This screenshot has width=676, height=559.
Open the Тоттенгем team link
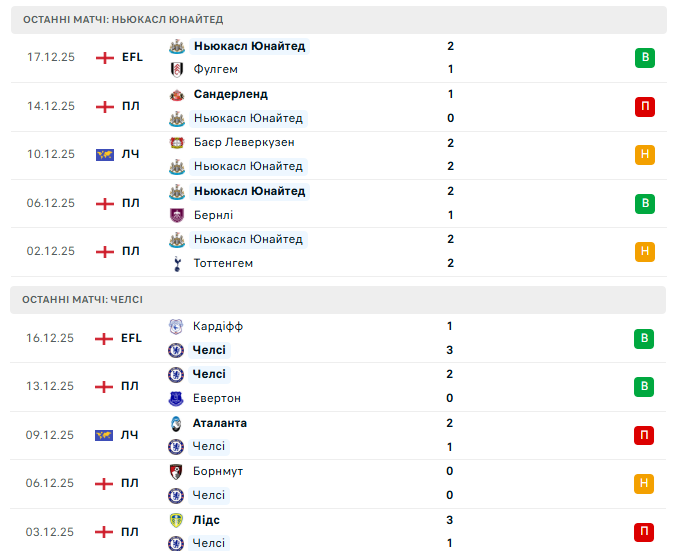[223, 263]
